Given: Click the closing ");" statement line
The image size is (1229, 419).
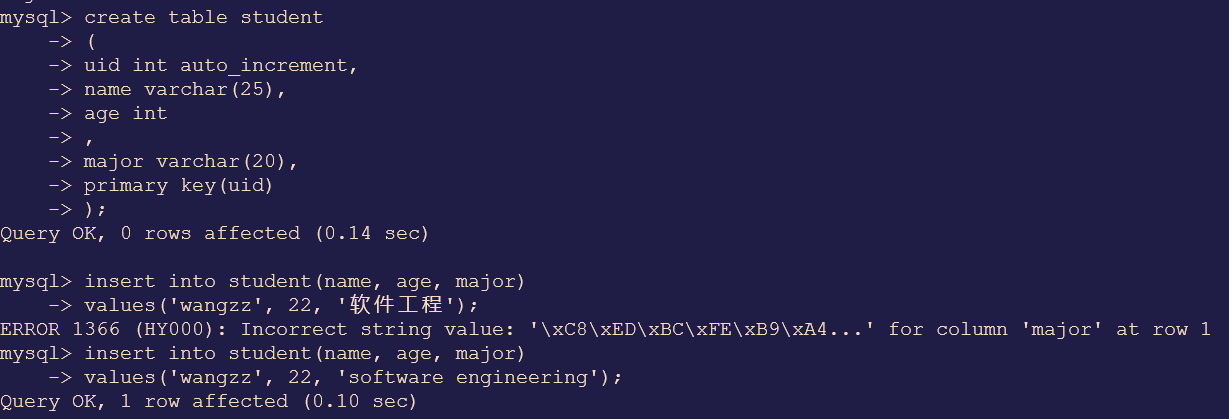Looking at the screenshot, I should pyautogui.click(x=95, y=210).
